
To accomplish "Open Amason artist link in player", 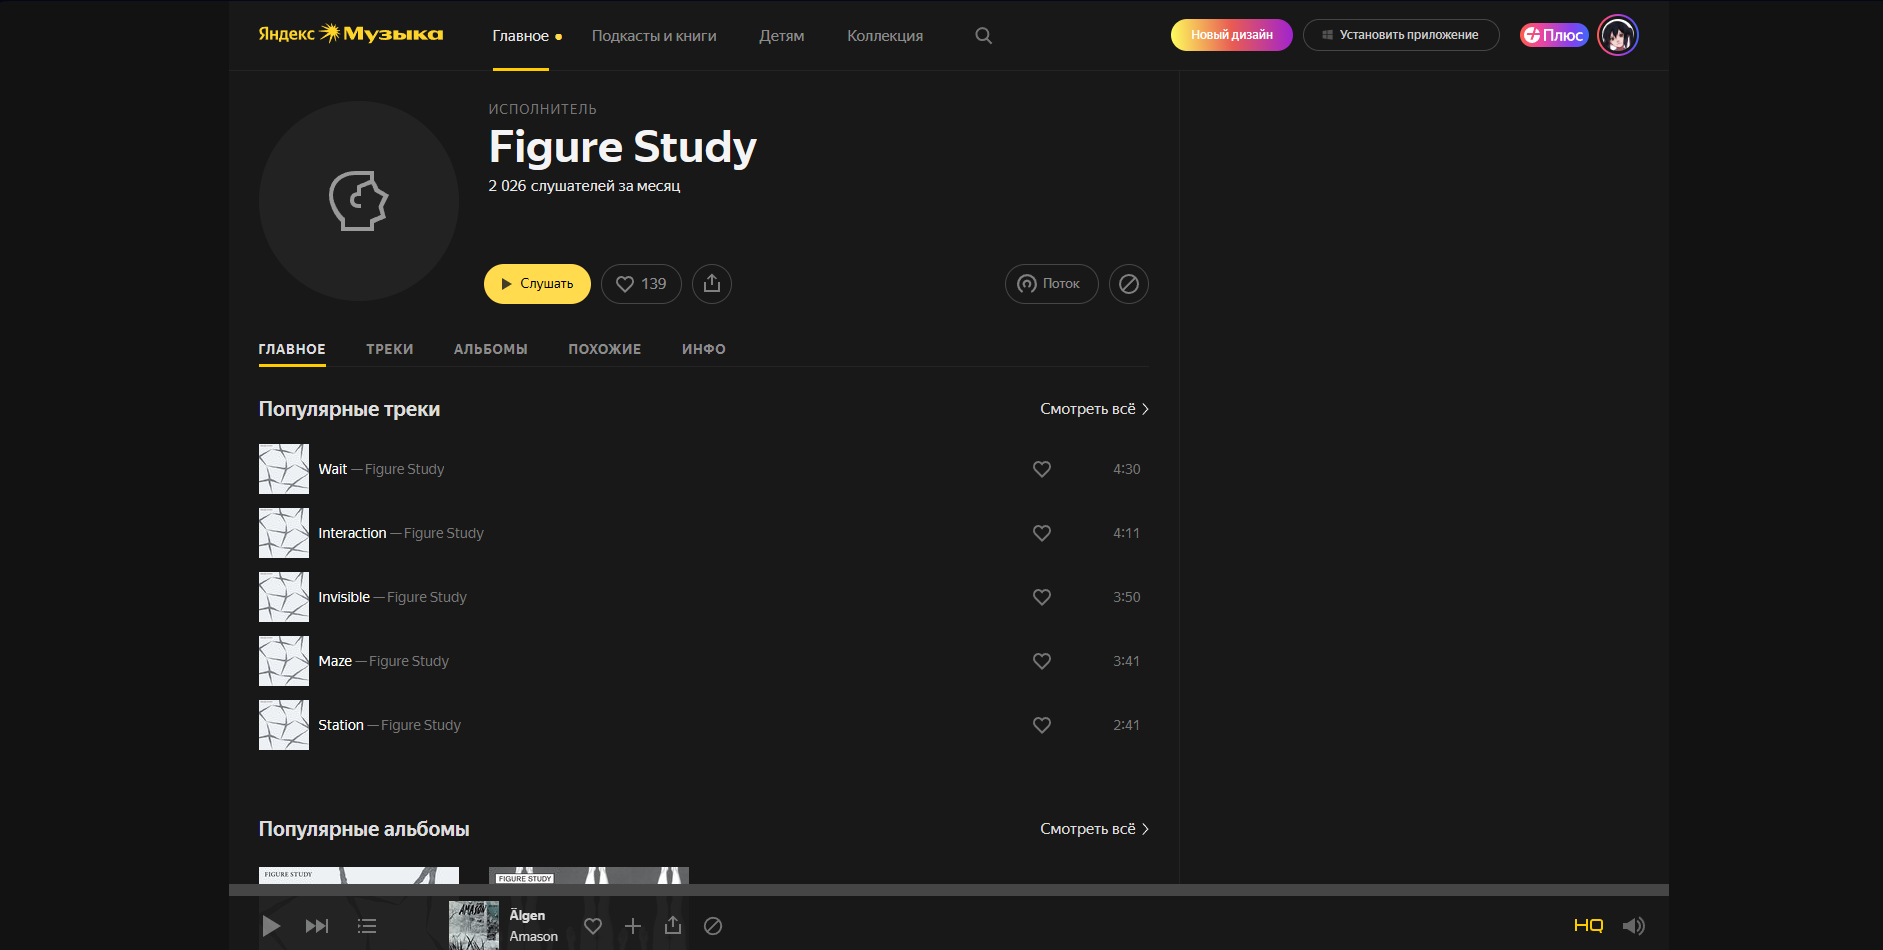I will point(533,937).
